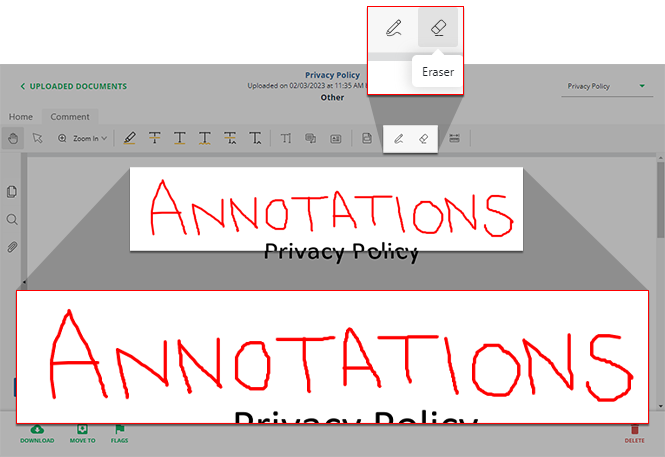Open the search side panel
The width and height of the screenshot is (665, 457).
(x=12, y=220)
